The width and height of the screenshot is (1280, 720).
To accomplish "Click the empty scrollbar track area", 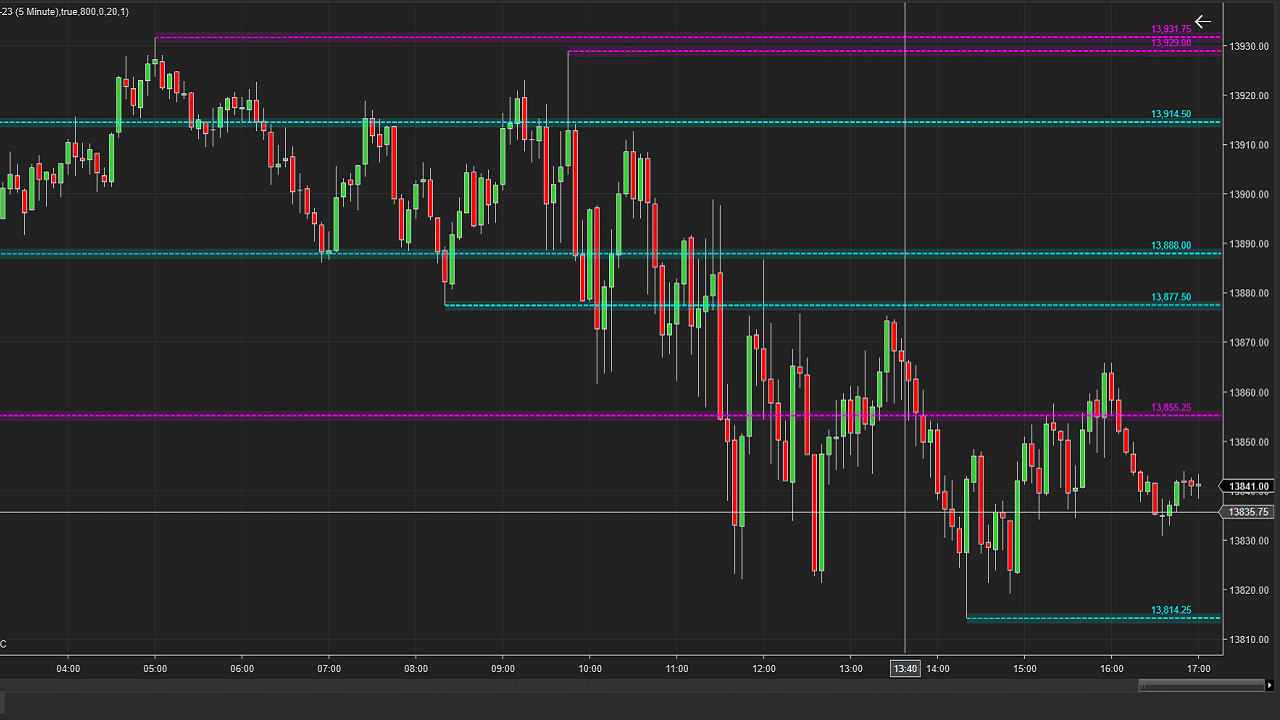I will tap(600, 686).
